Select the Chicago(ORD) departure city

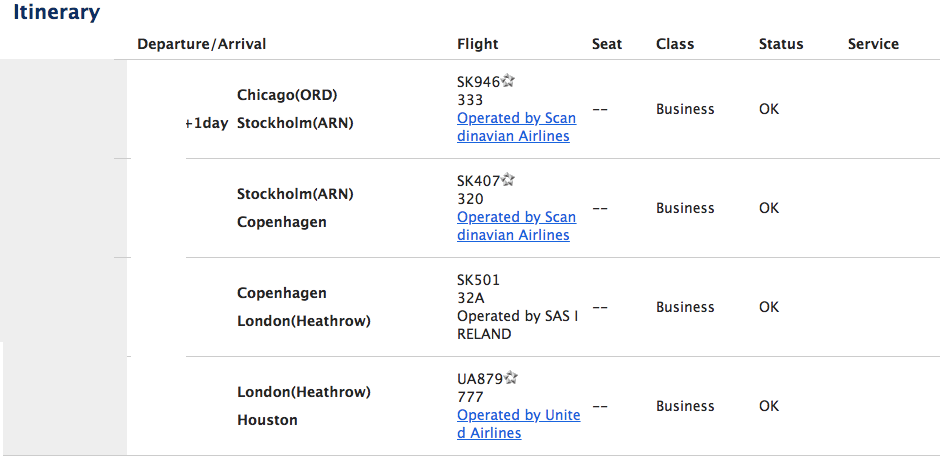(x=287, y=95)
